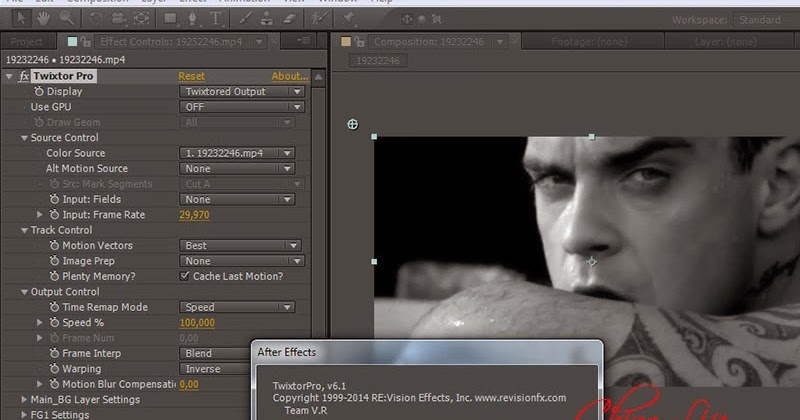Expand the FG1 Settings group
The height and width of the screenshot is (420, 800).
click(x=24, y=415)
